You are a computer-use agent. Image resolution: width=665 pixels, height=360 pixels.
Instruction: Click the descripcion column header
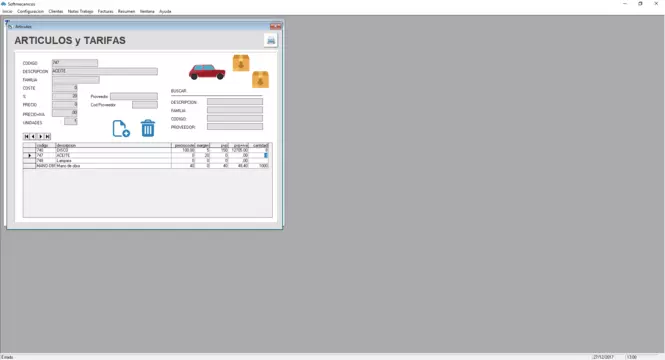(113, 145)
